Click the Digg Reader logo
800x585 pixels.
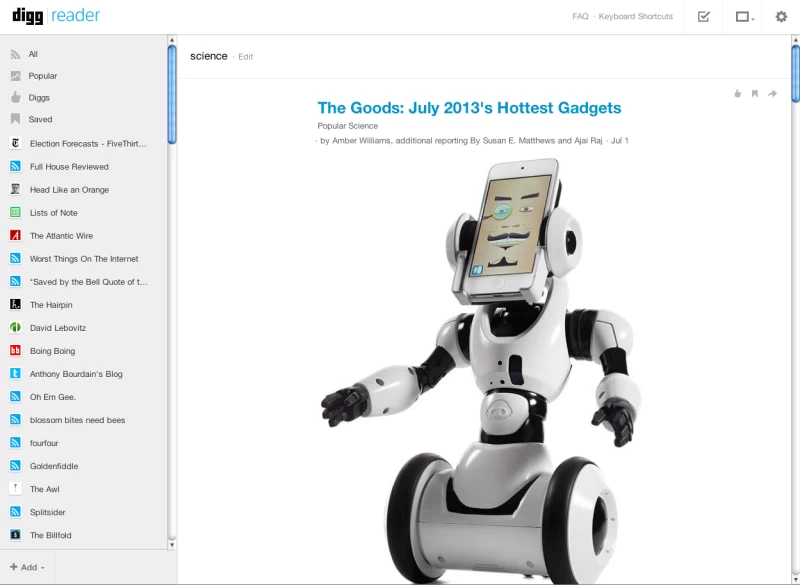point(56,16)
